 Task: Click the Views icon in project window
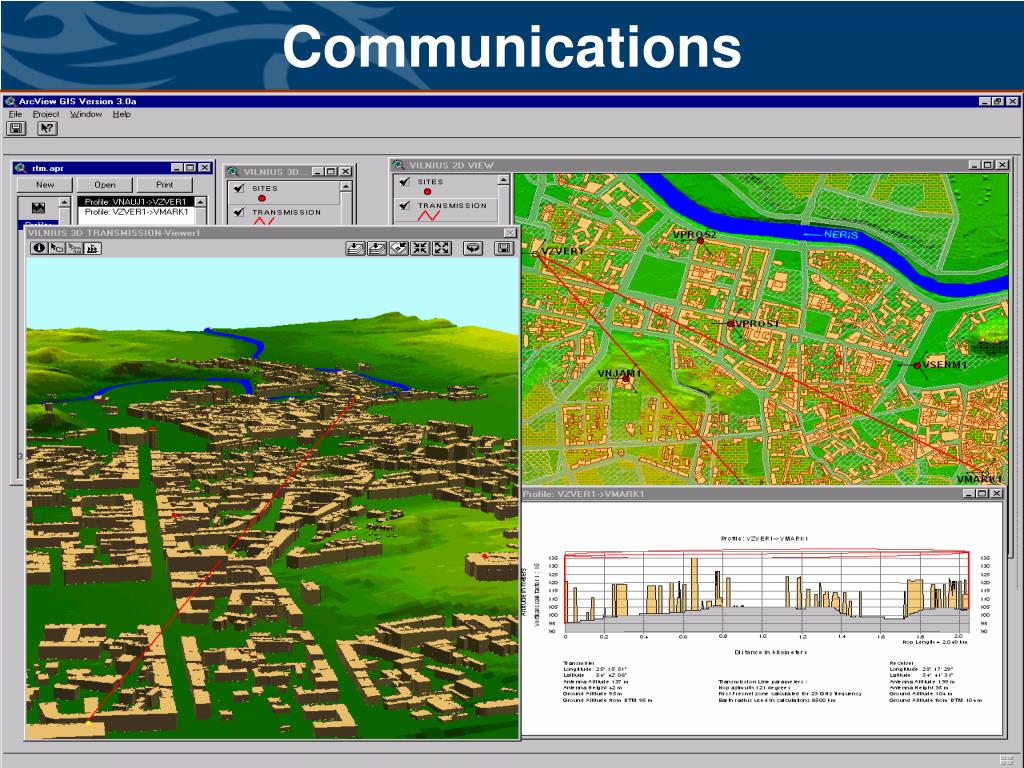click(39, 208)
